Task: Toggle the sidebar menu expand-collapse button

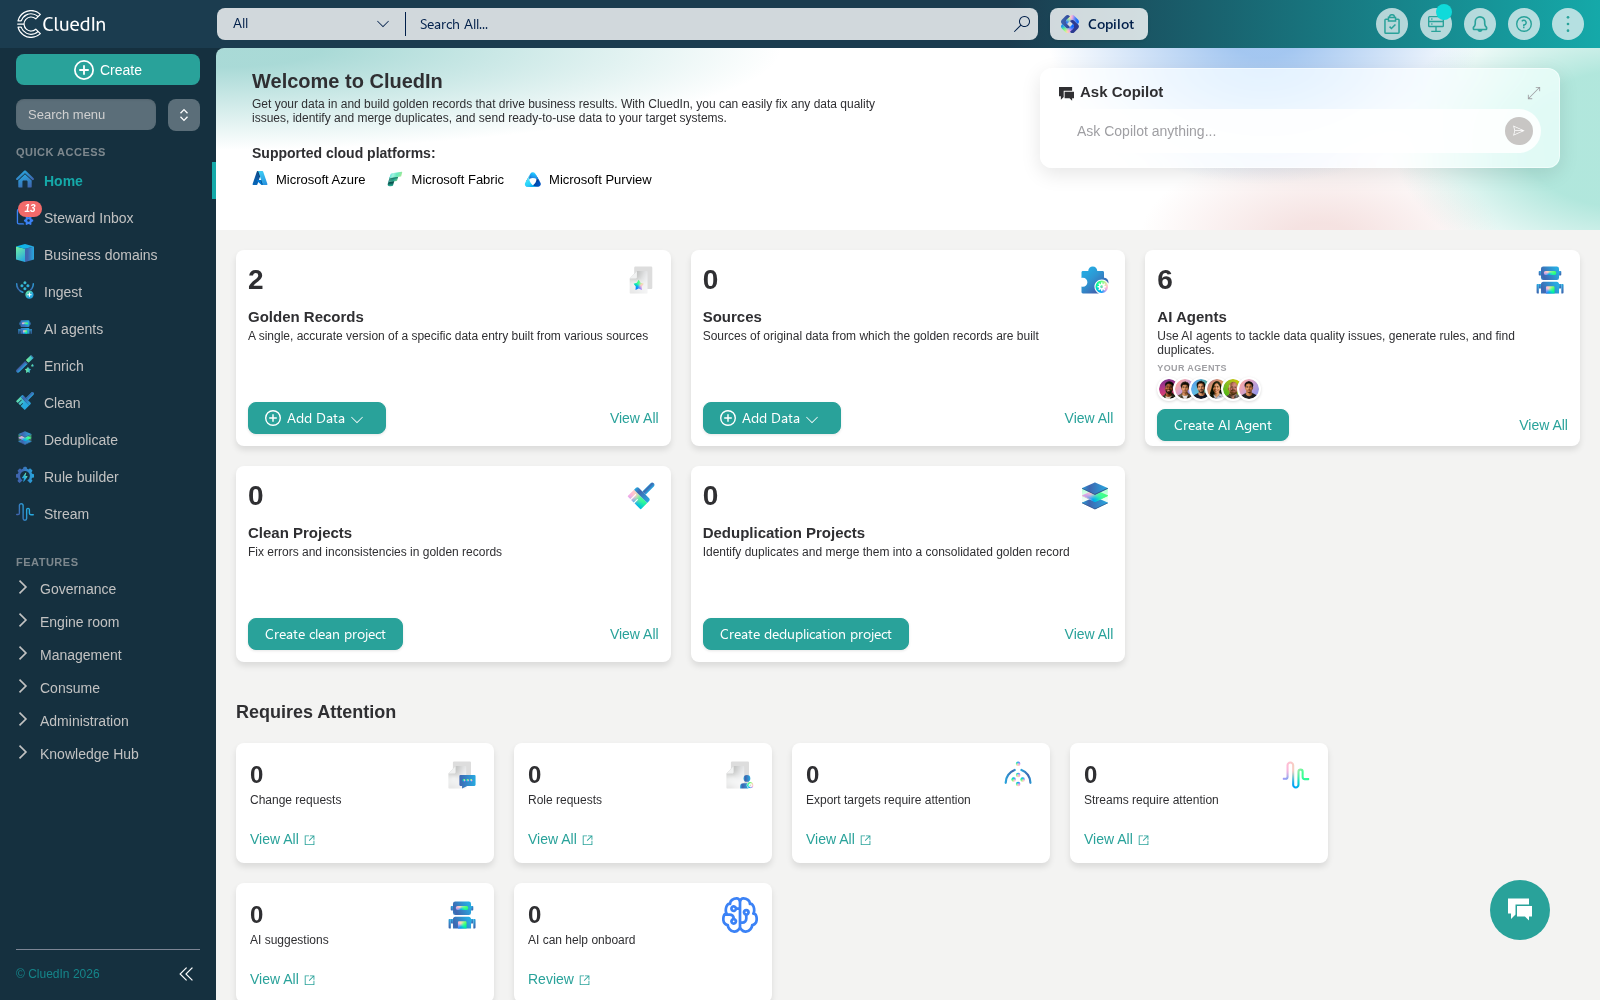Action: point(184,115)
